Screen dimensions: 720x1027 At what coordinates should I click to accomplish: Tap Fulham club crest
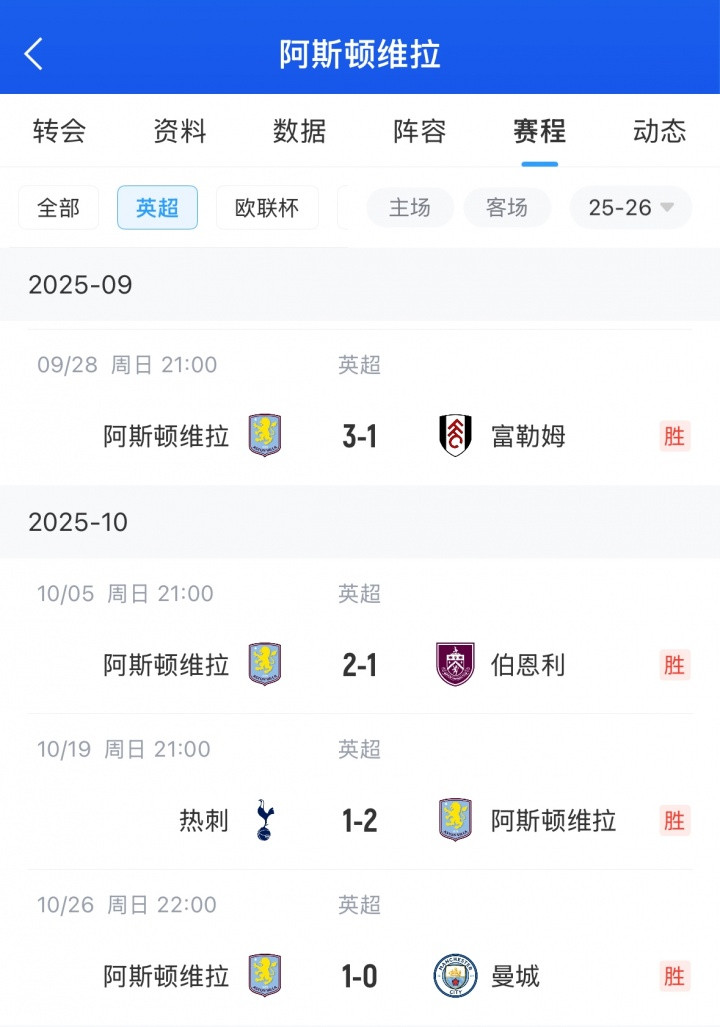456,436
